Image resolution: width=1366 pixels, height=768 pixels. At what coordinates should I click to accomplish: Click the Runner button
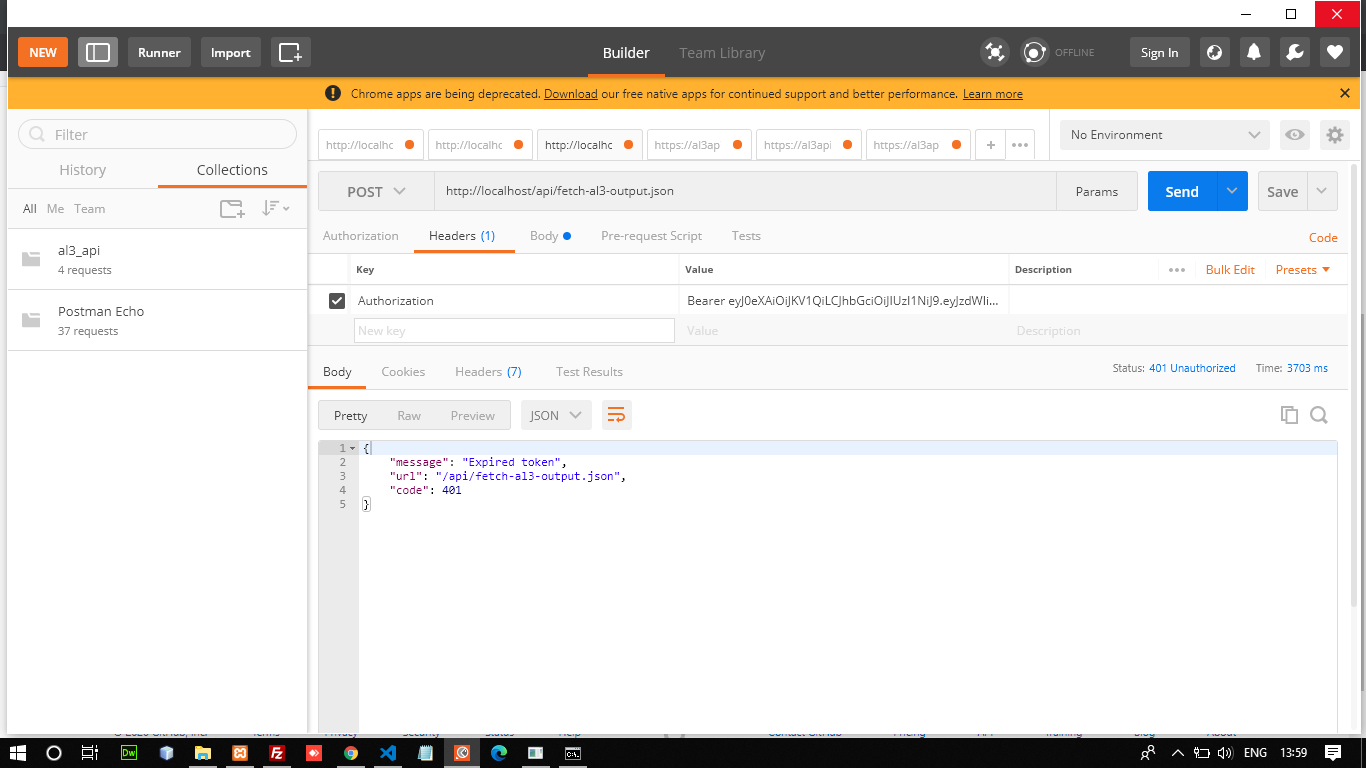click(159, 52)
